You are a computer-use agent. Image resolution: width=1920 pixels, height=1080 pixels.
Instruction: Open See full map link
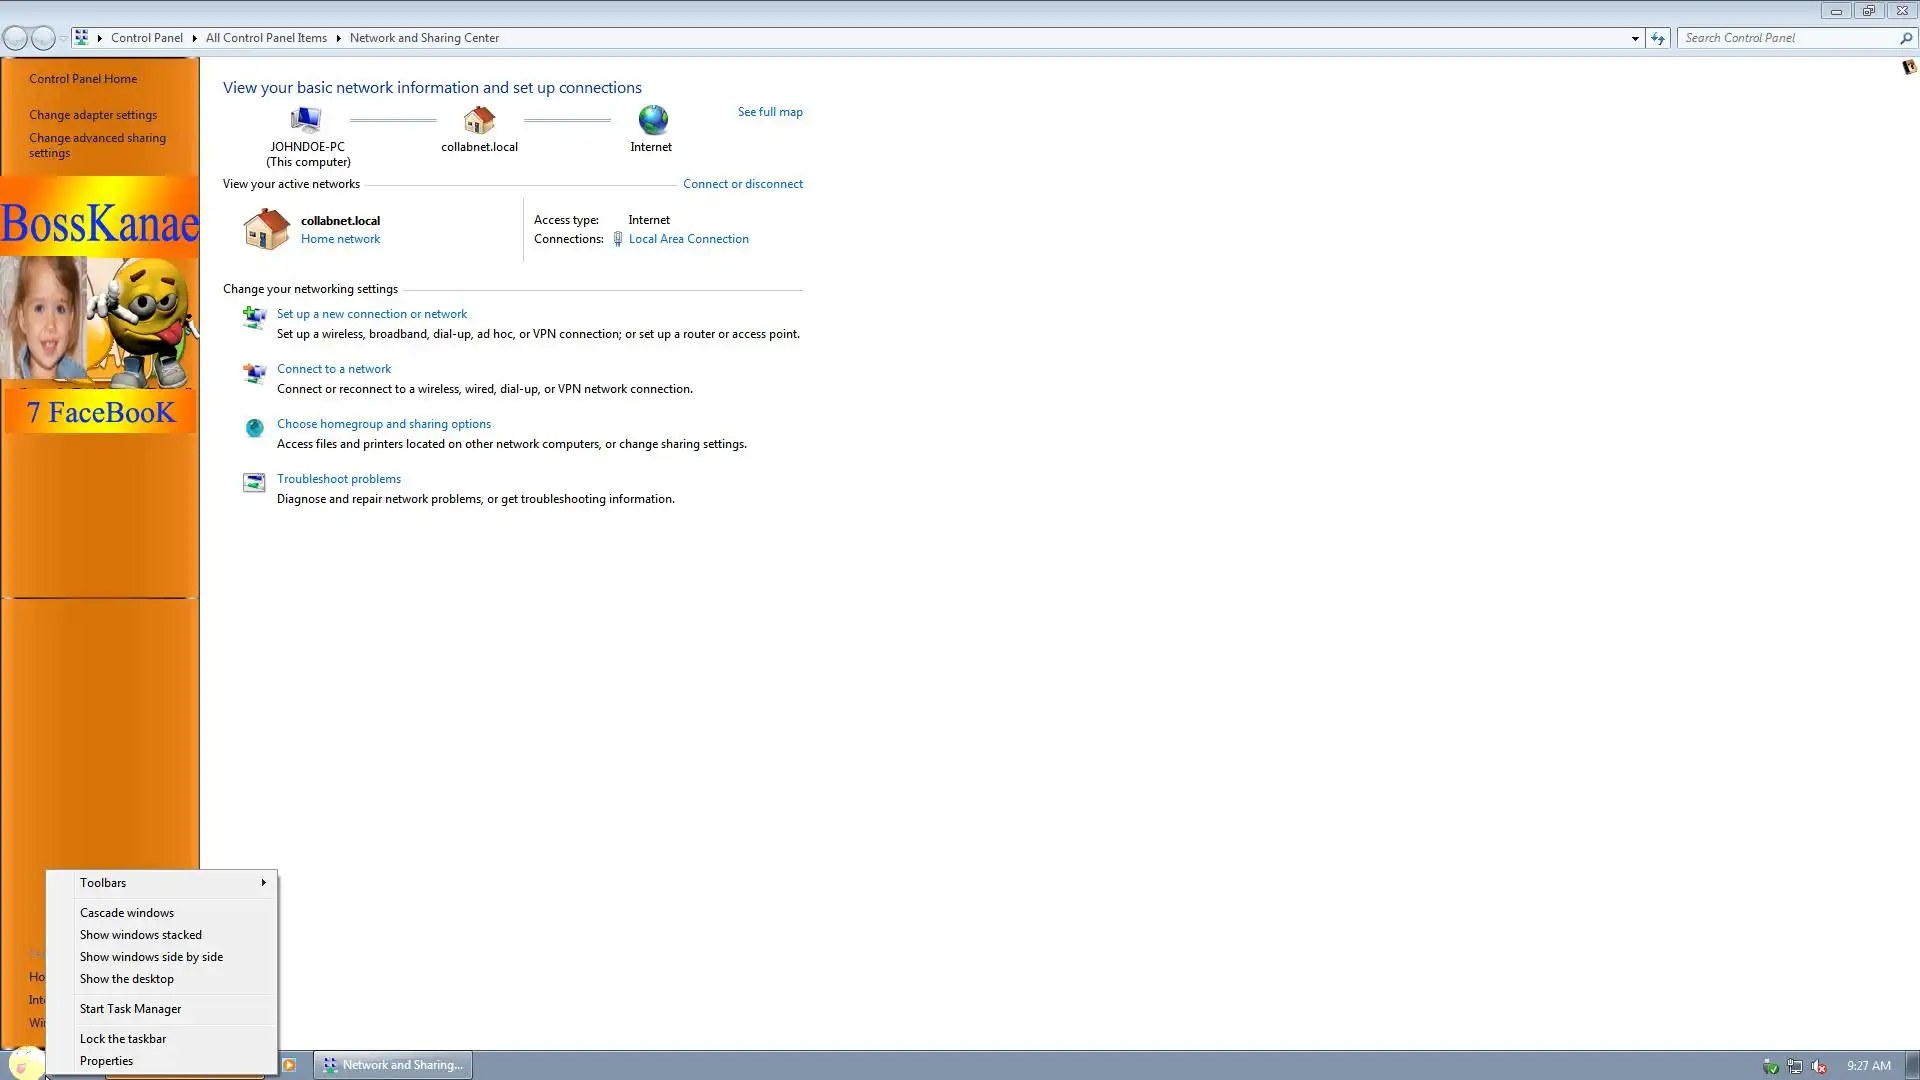(x=769, y=112)
